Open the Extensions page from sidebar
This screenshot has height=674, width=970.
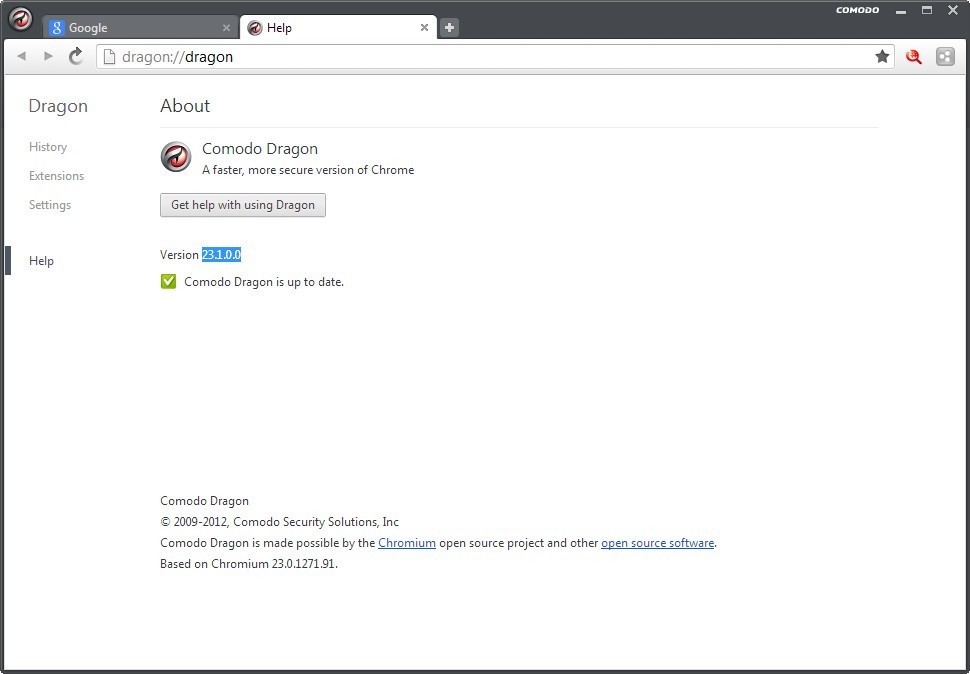click(56, 176)
